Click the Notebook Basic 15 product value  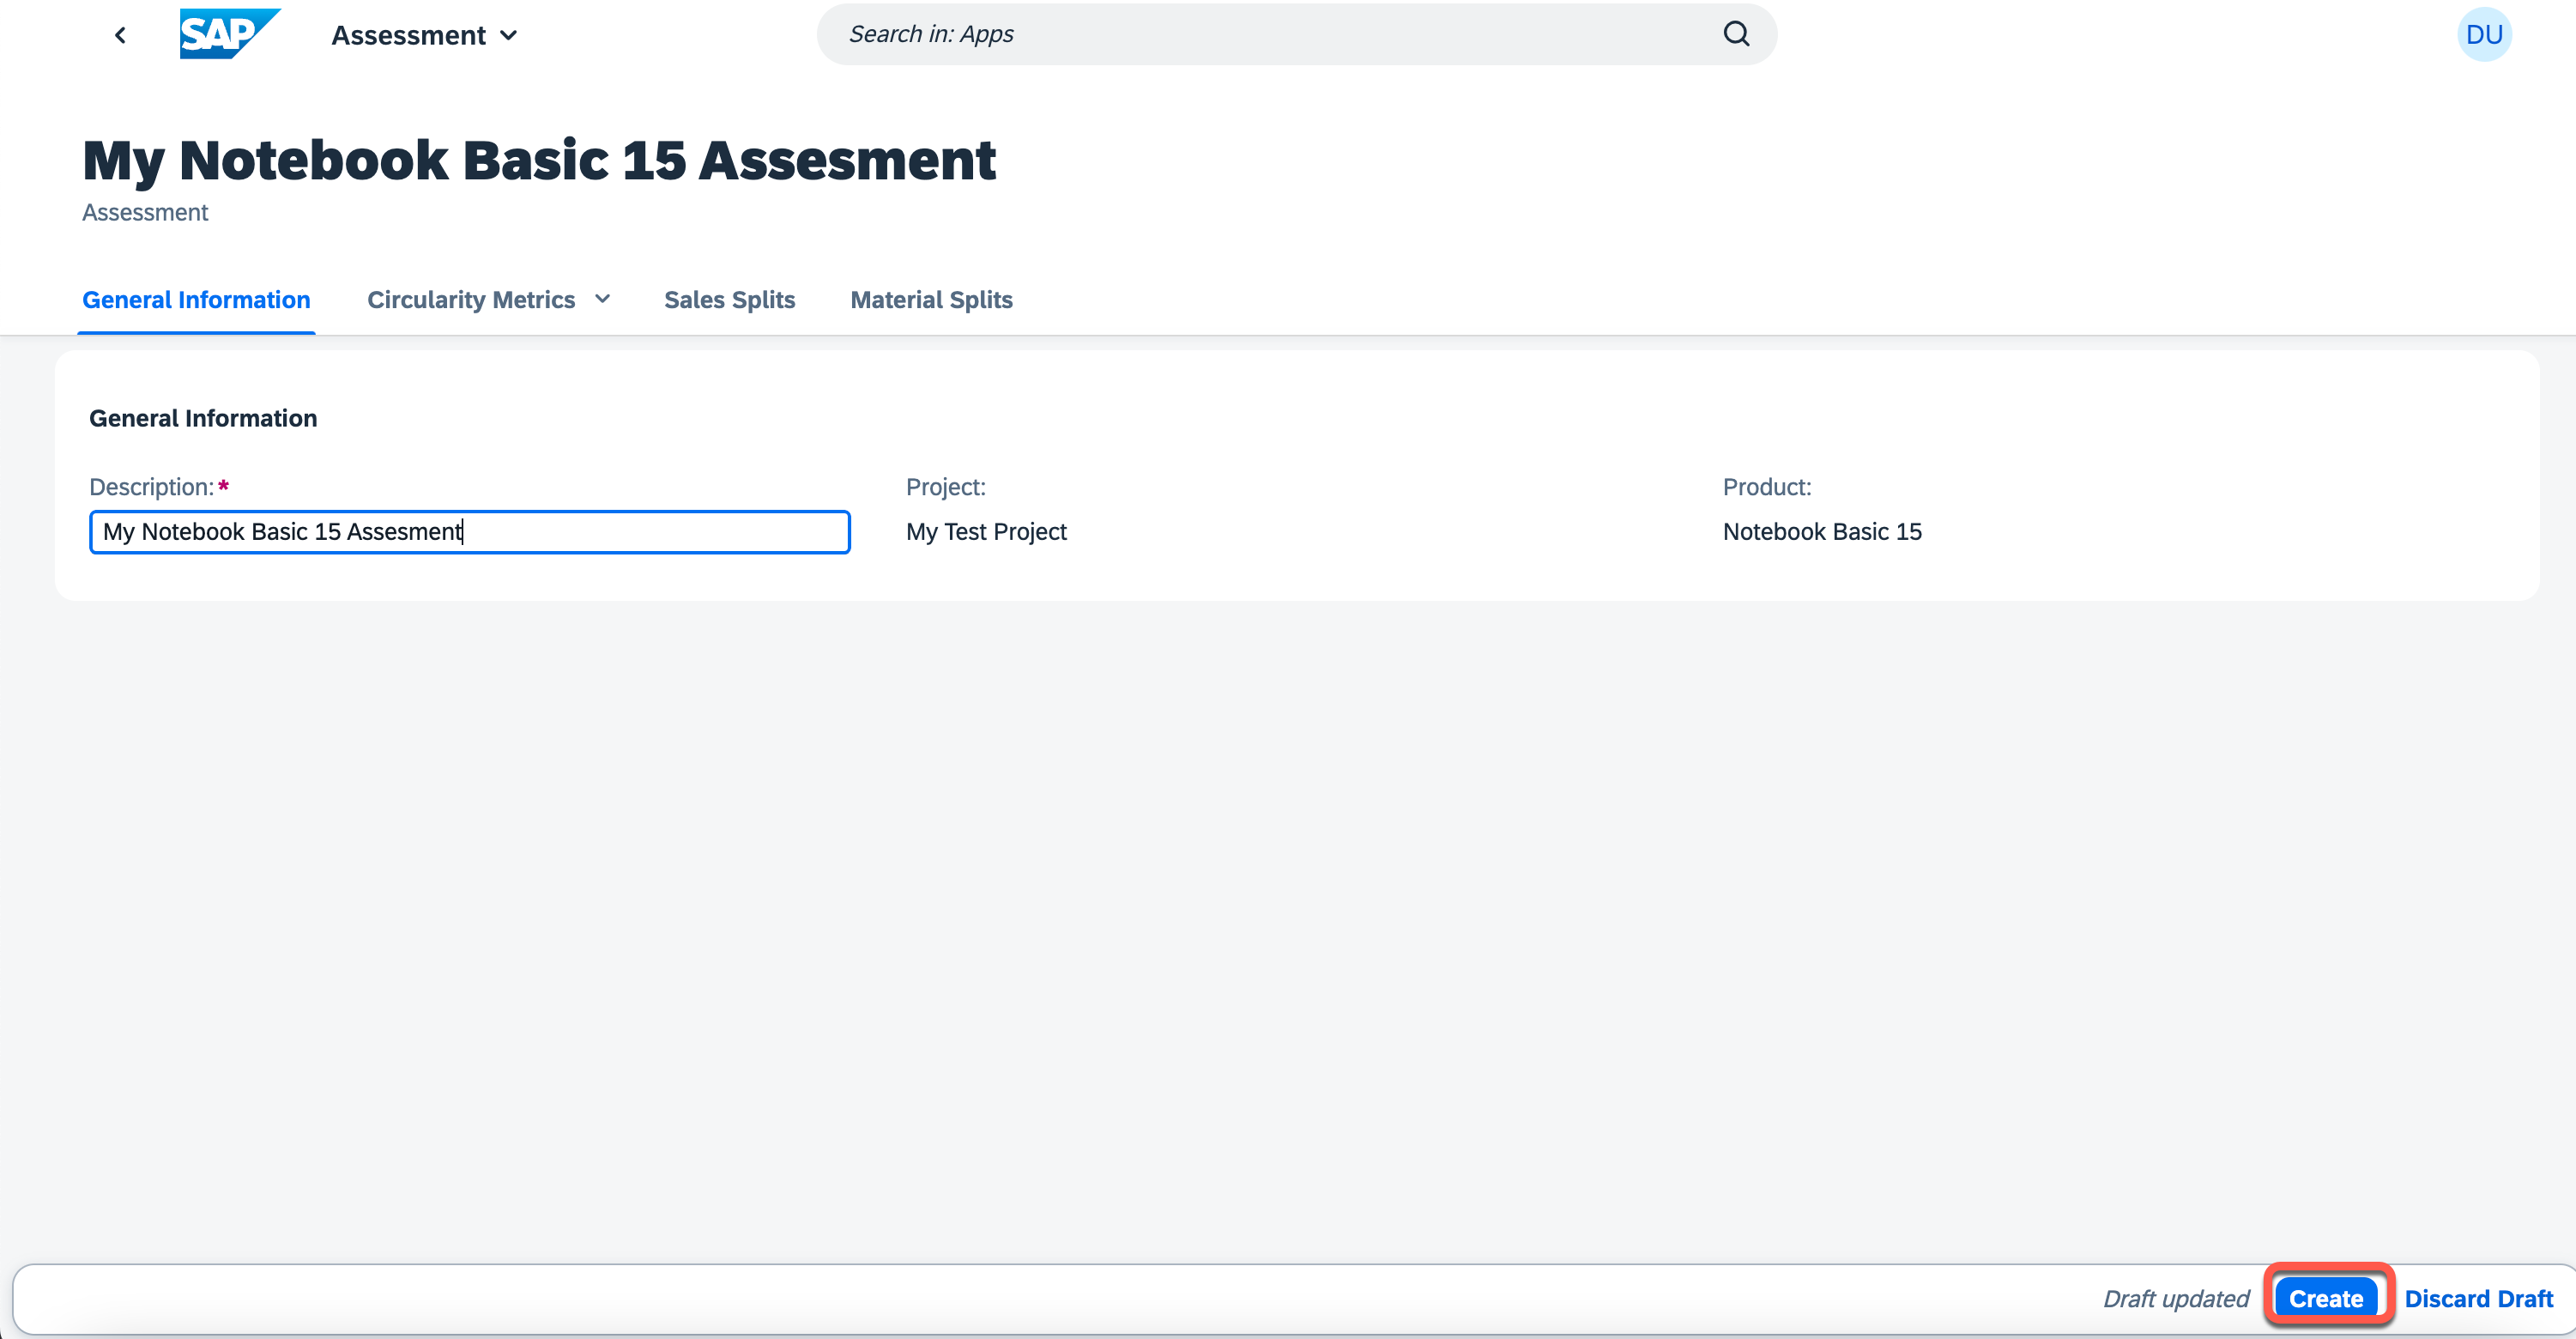click(x=1822, y=531)
